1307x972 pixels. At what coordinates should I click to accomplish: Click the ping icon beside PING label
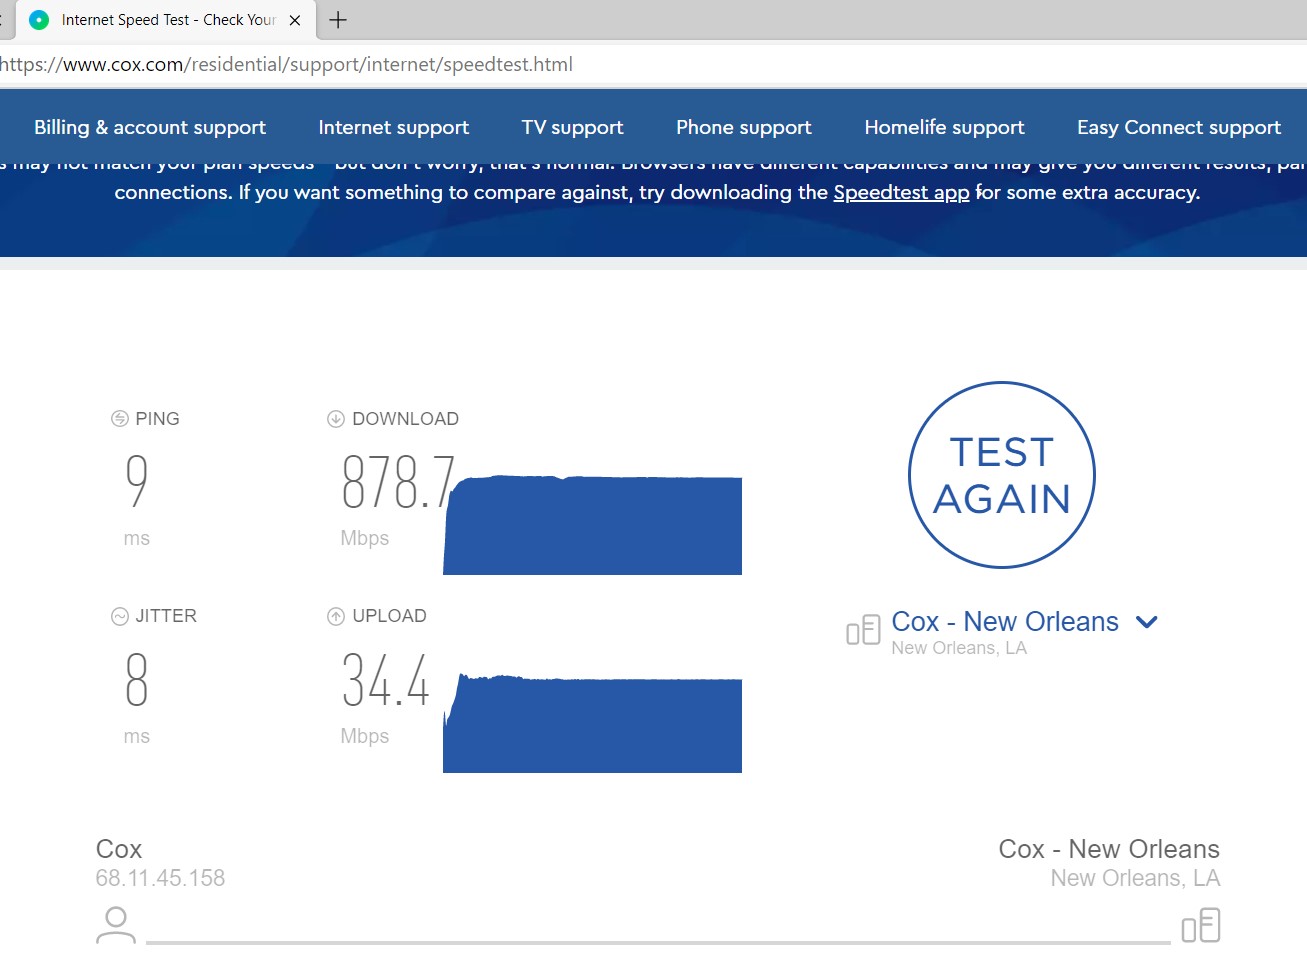(120, 419)
